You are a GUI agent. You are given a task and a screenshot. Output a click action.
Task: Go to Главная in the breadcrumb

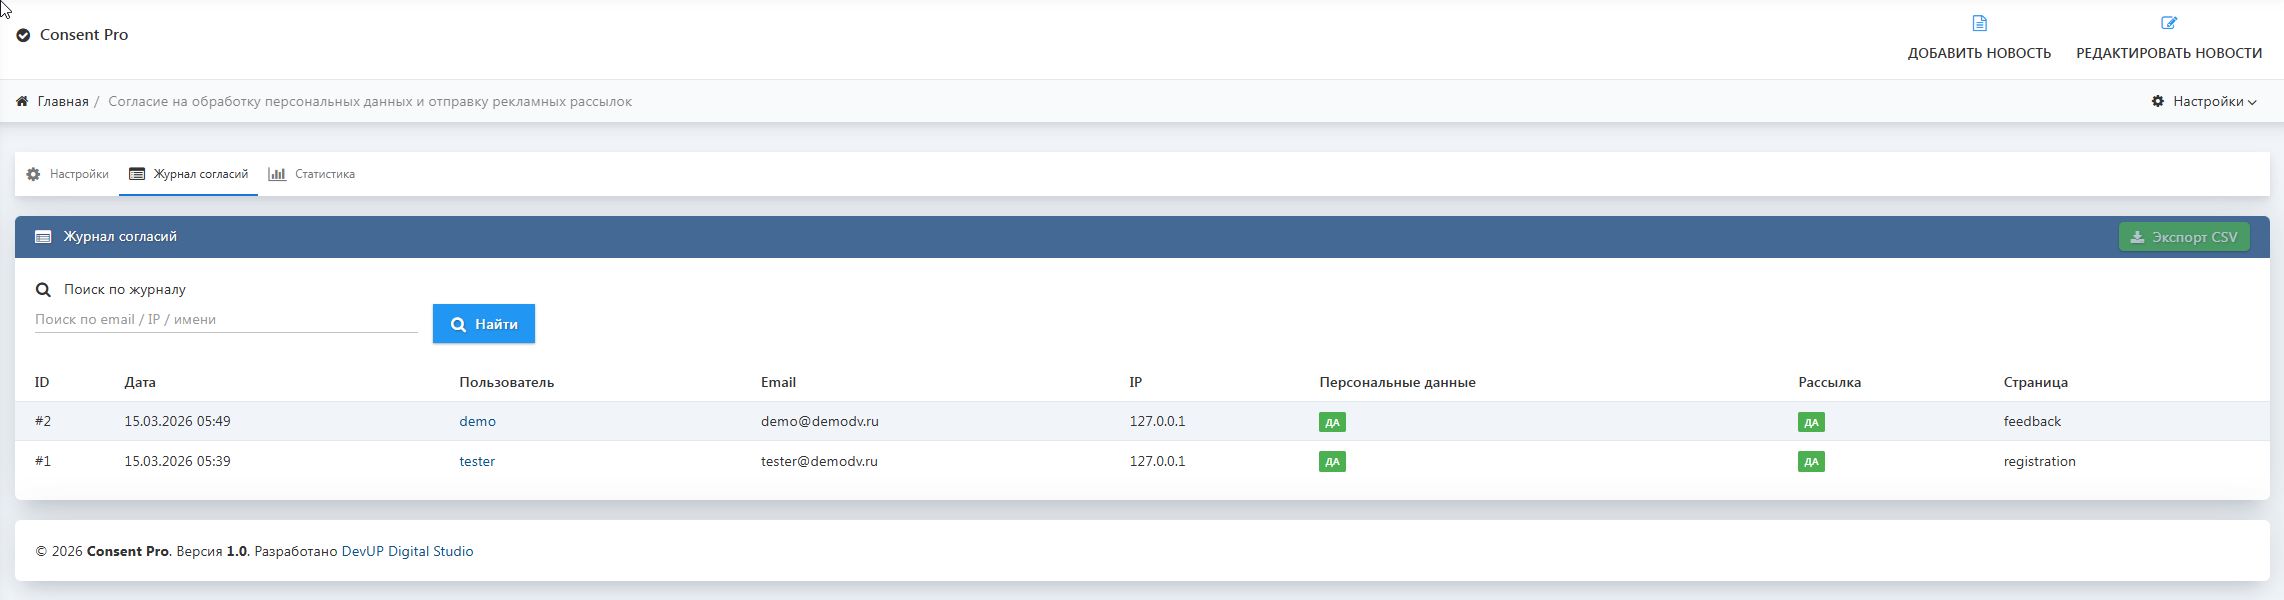click(x=63, y=101)
